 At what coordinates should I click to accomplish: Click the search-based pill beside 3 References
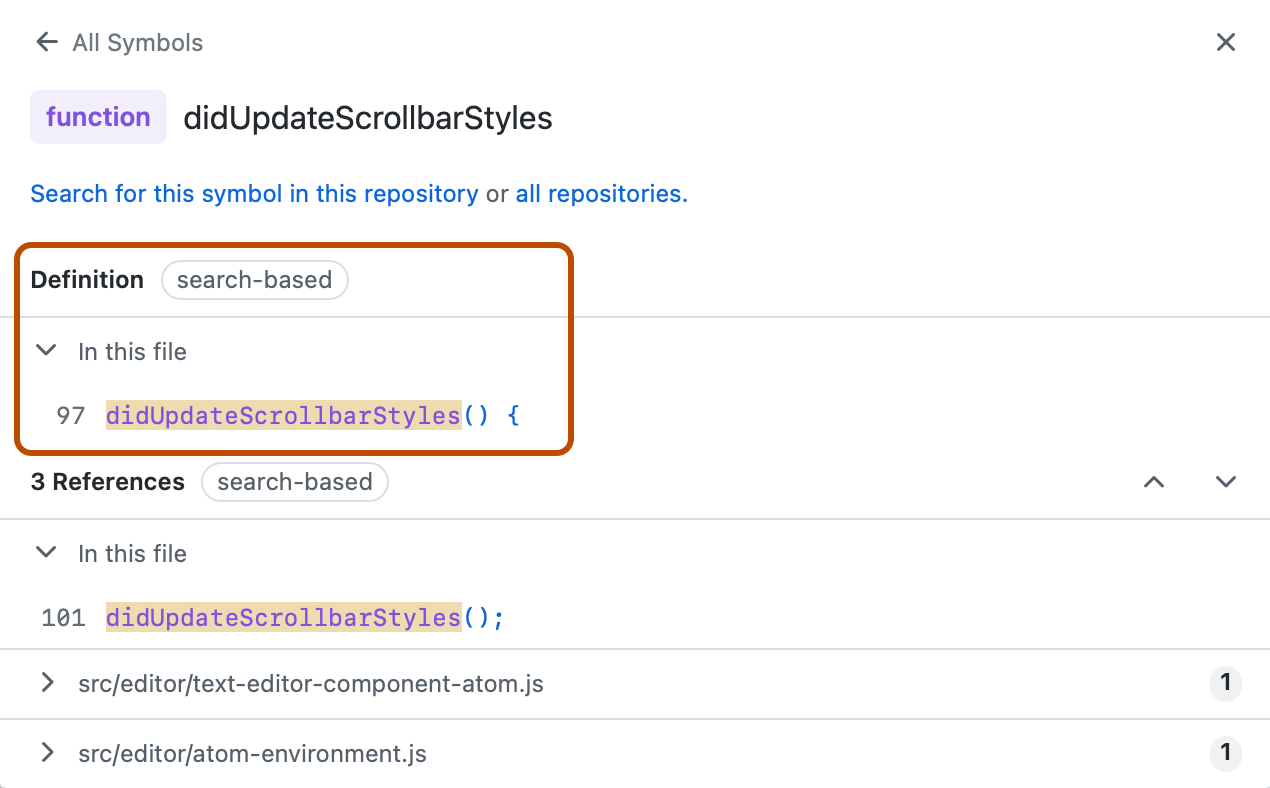click(x=295, y=482)
